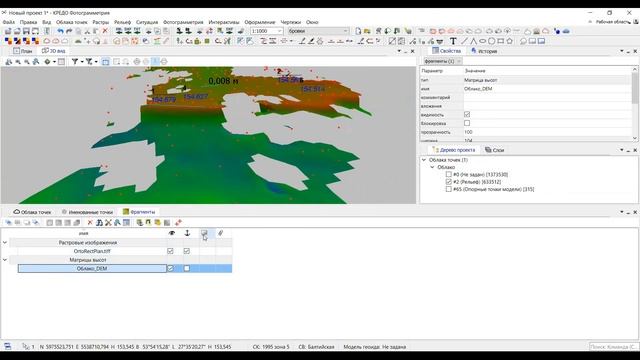Image resolution: width=640 pixels, height=360 pixels.
Task: Collapse 'Матрицы высот' group
Action: pyautogui.click(x=5, y=260)
